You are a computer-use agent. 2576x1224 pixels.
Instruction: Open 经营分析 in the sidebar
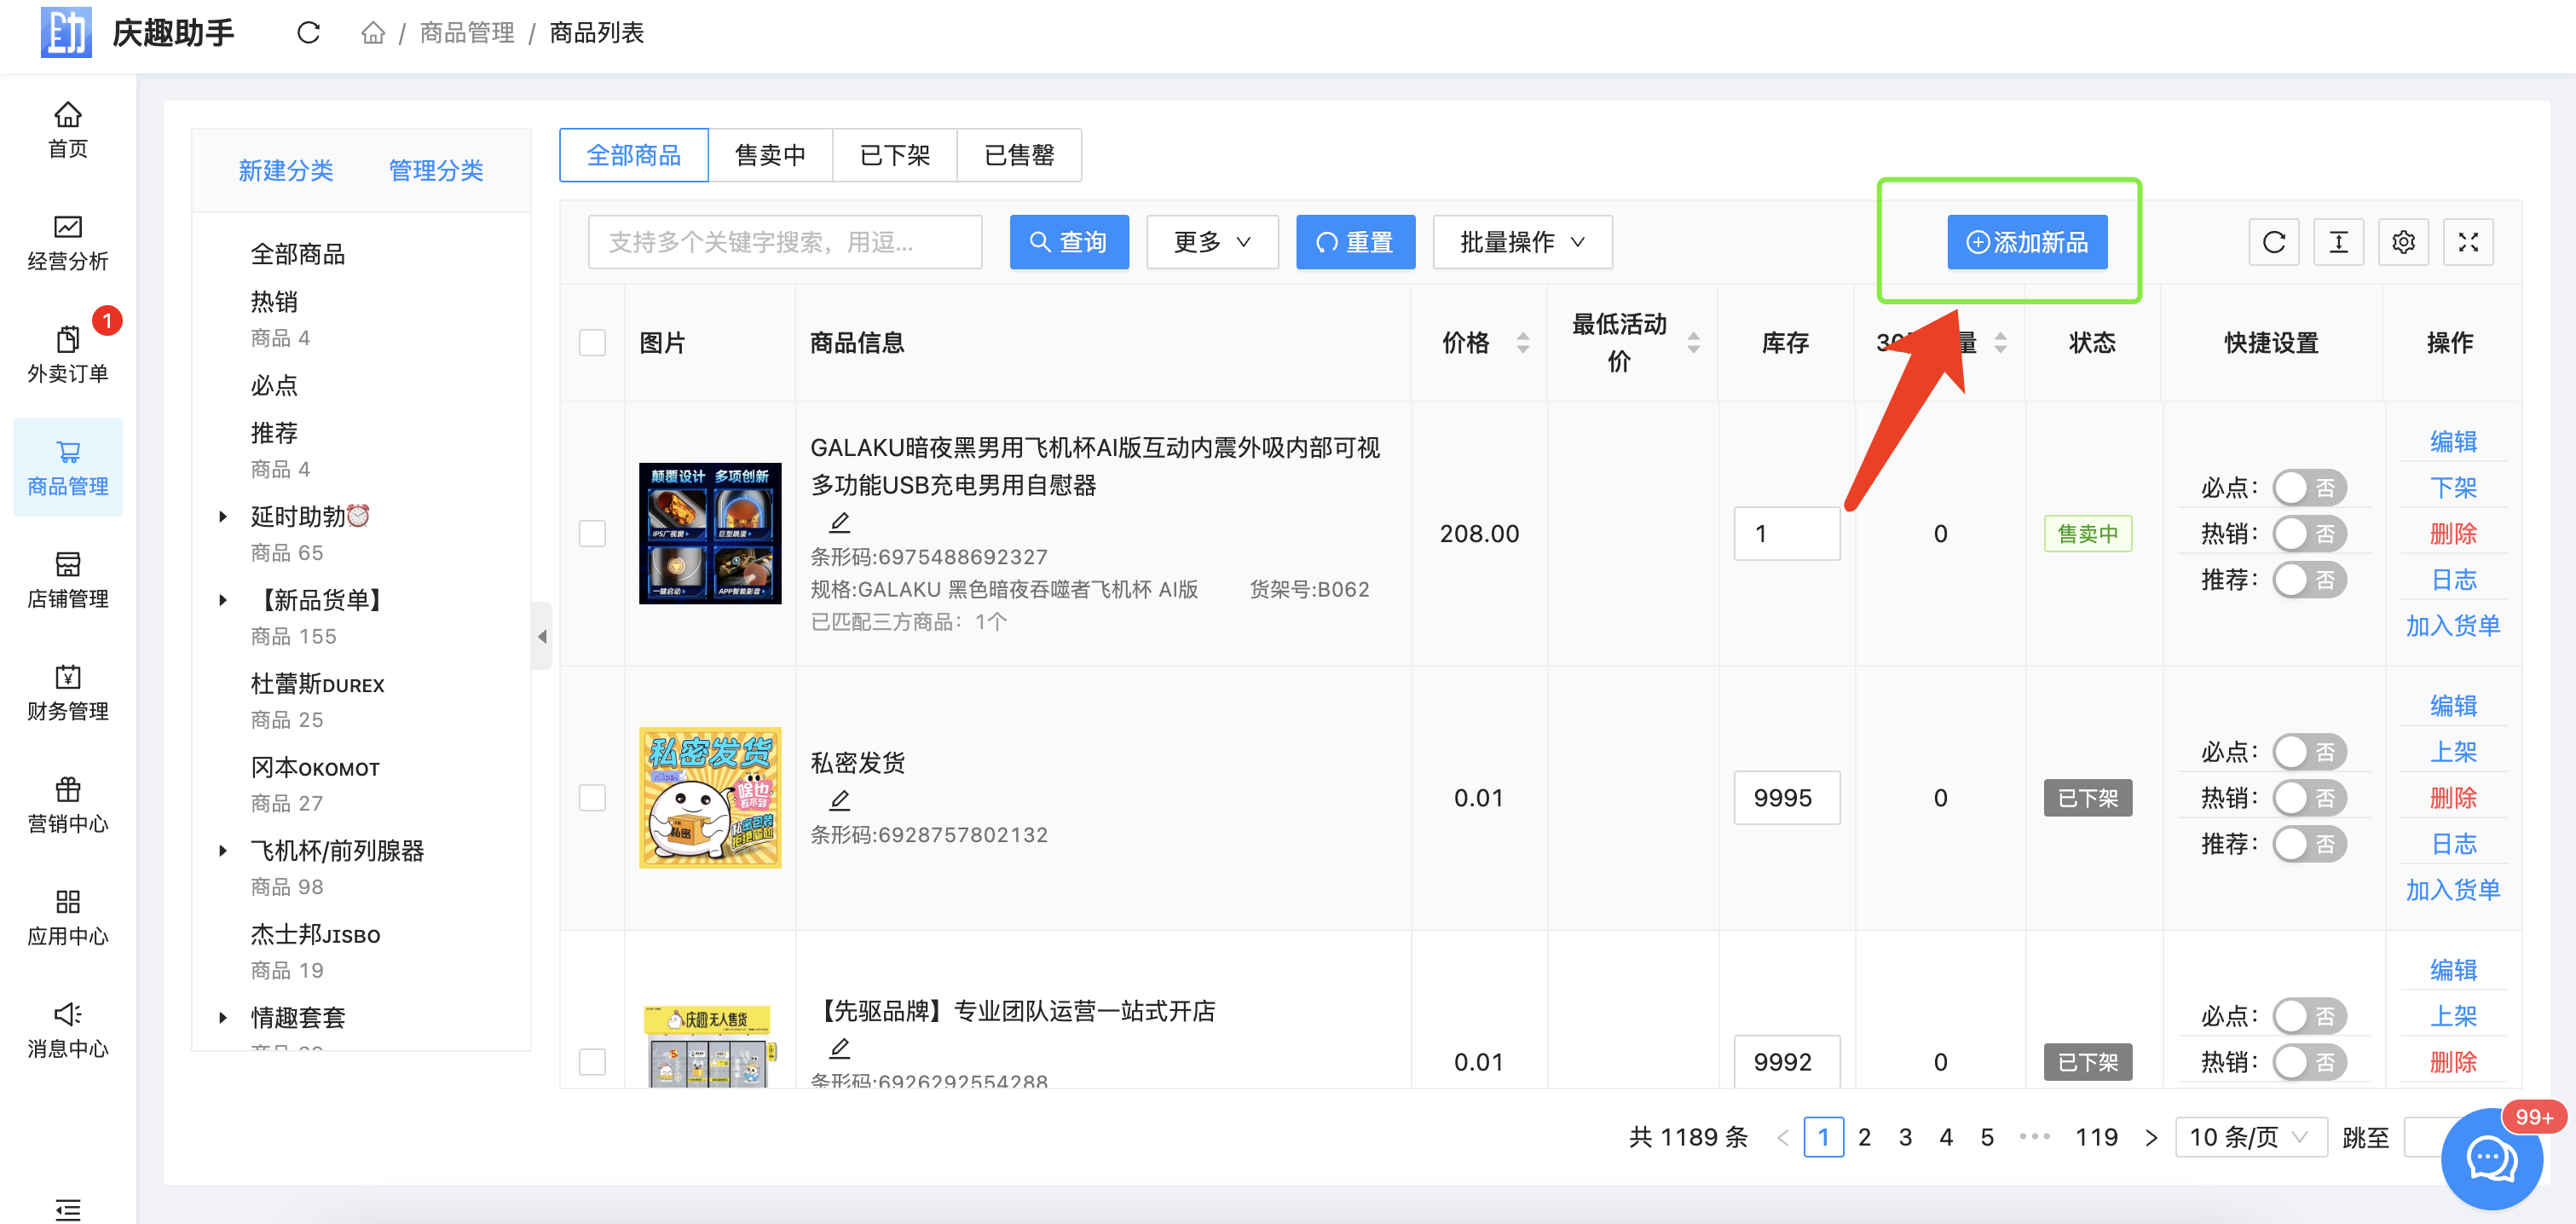(x=67, y=243)
